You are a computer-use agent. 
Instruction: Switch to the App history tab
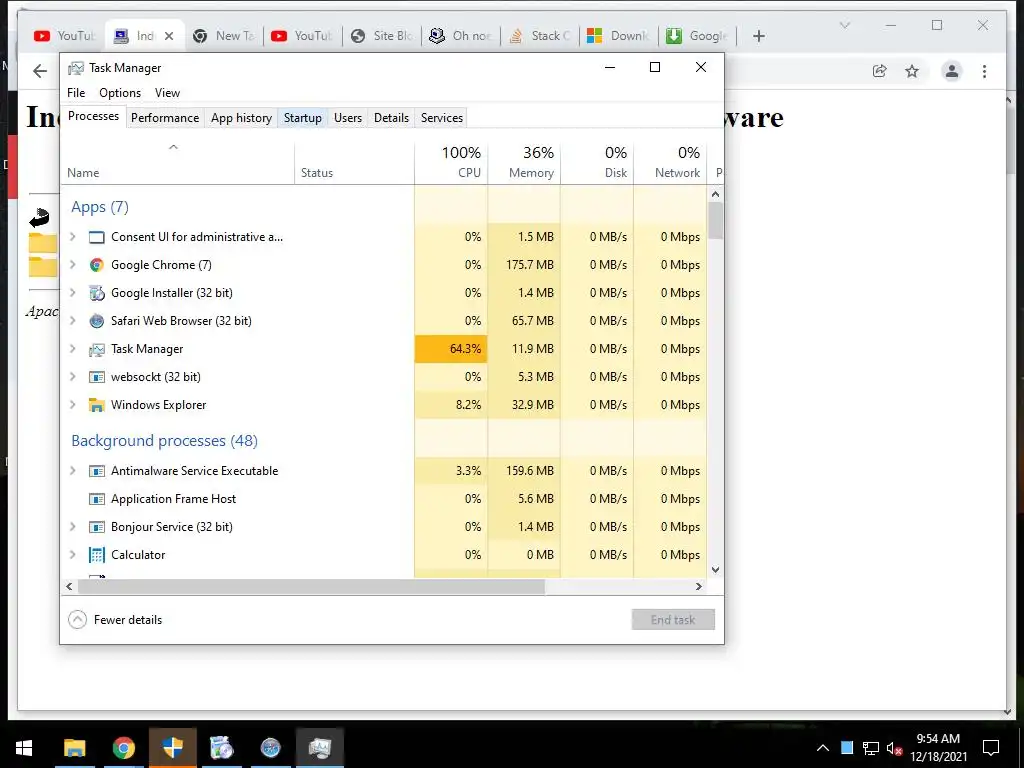tap(241, 118)
